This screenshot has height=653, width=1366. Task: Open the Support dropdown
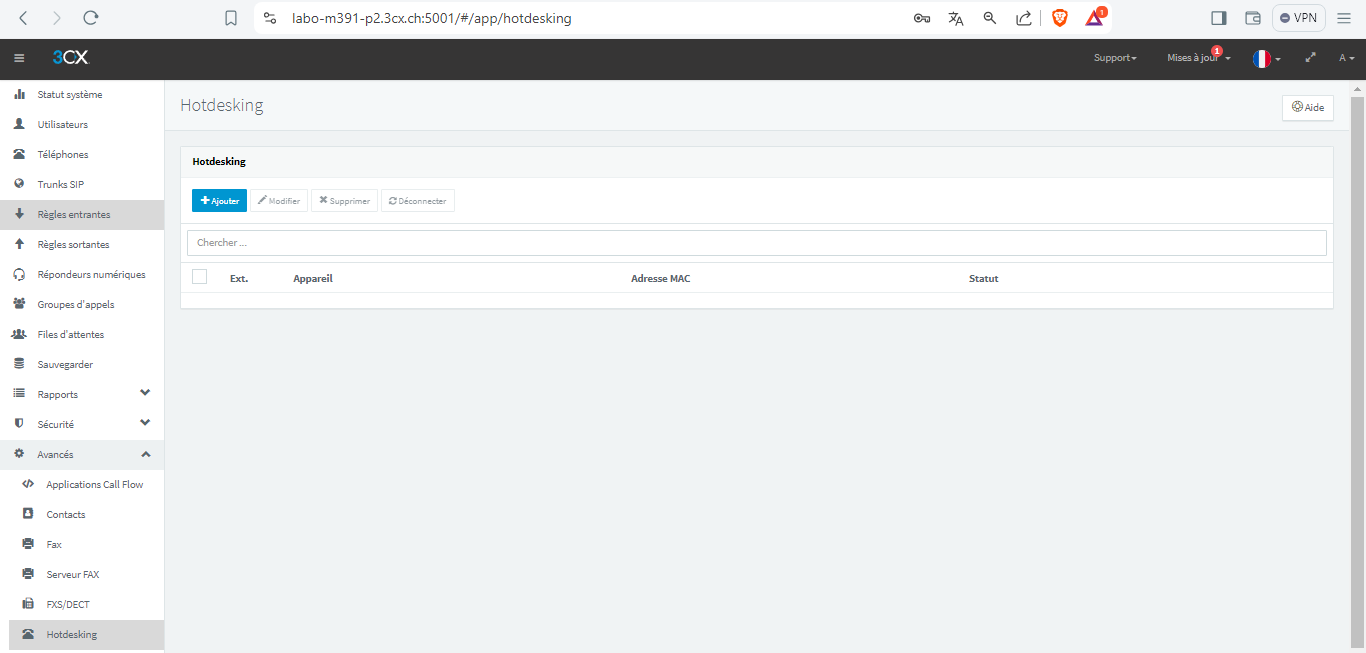point(1115,58)
